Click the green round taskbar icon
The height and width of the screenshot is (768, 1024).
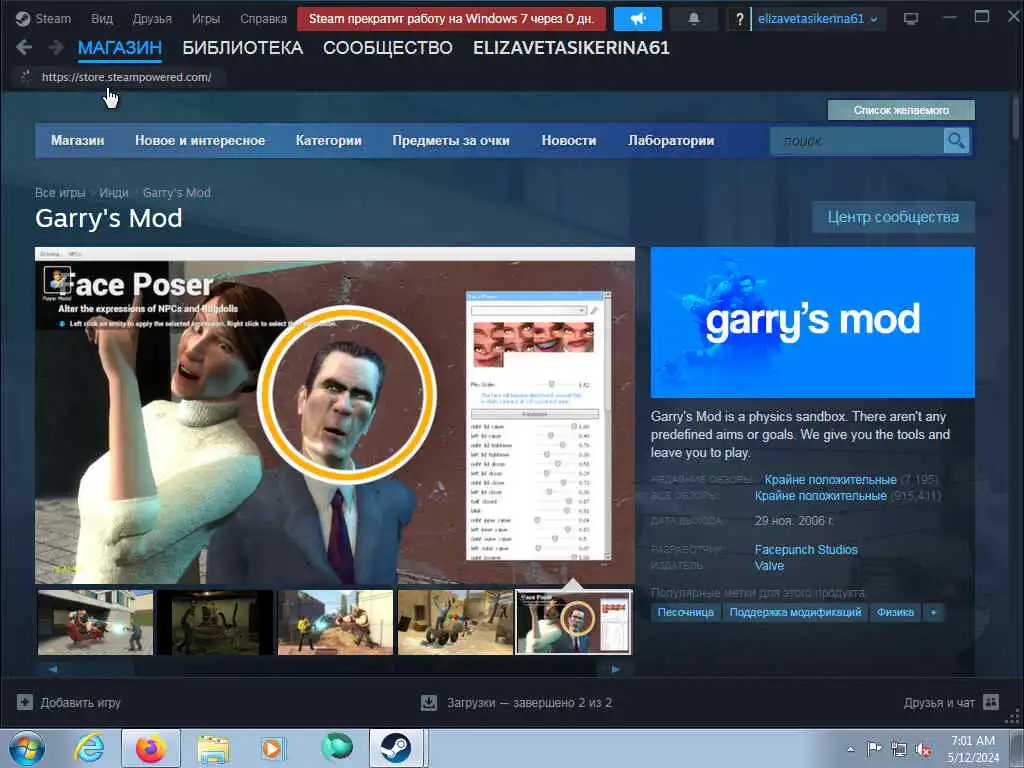[336, 747]
